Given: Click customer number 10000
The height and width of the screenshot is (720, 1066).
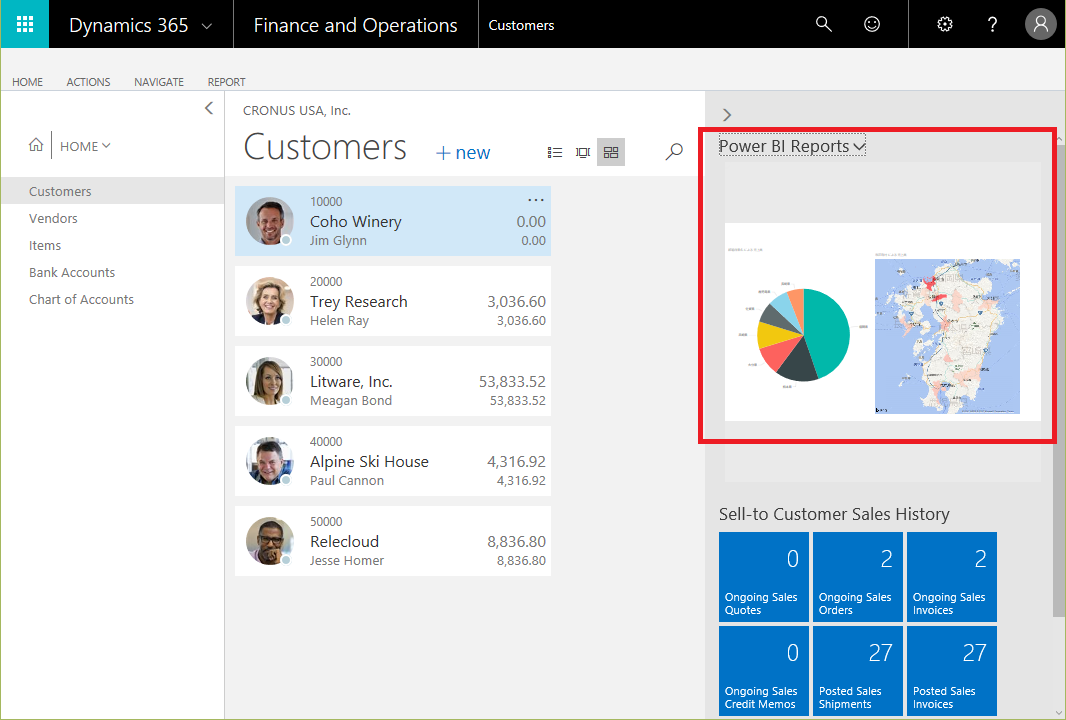Looking at the screenshot, I should pos(326,202).
